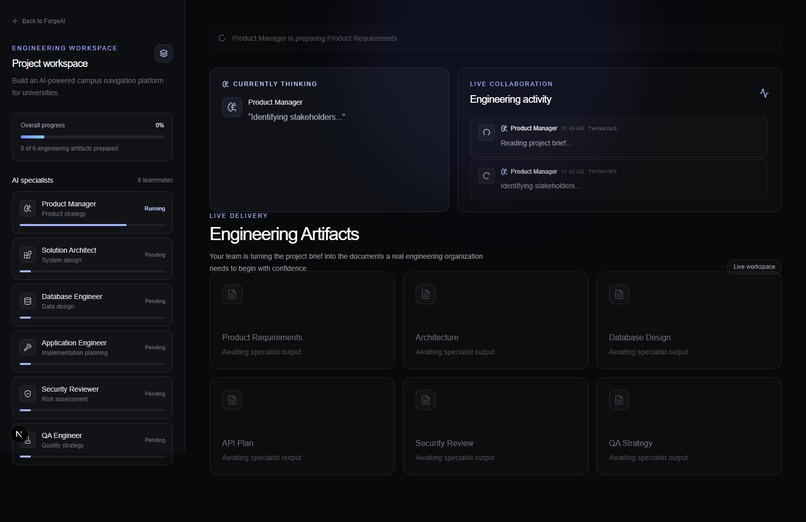Viewport: 806px width, 522px height.
Task: Click the Database Design document icon
Action: (x=619, y=294)
